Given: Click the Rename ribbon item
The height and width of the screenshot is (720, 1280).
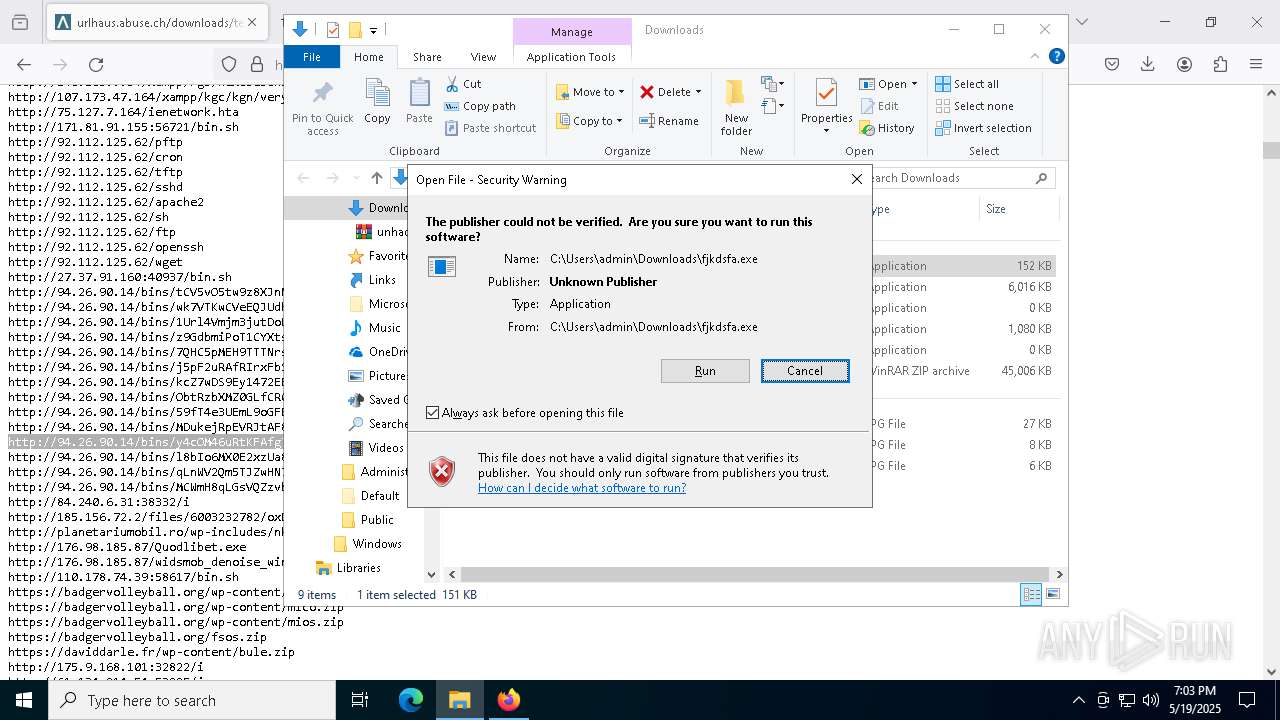Looking at the screenshot, I should [669, 121].
